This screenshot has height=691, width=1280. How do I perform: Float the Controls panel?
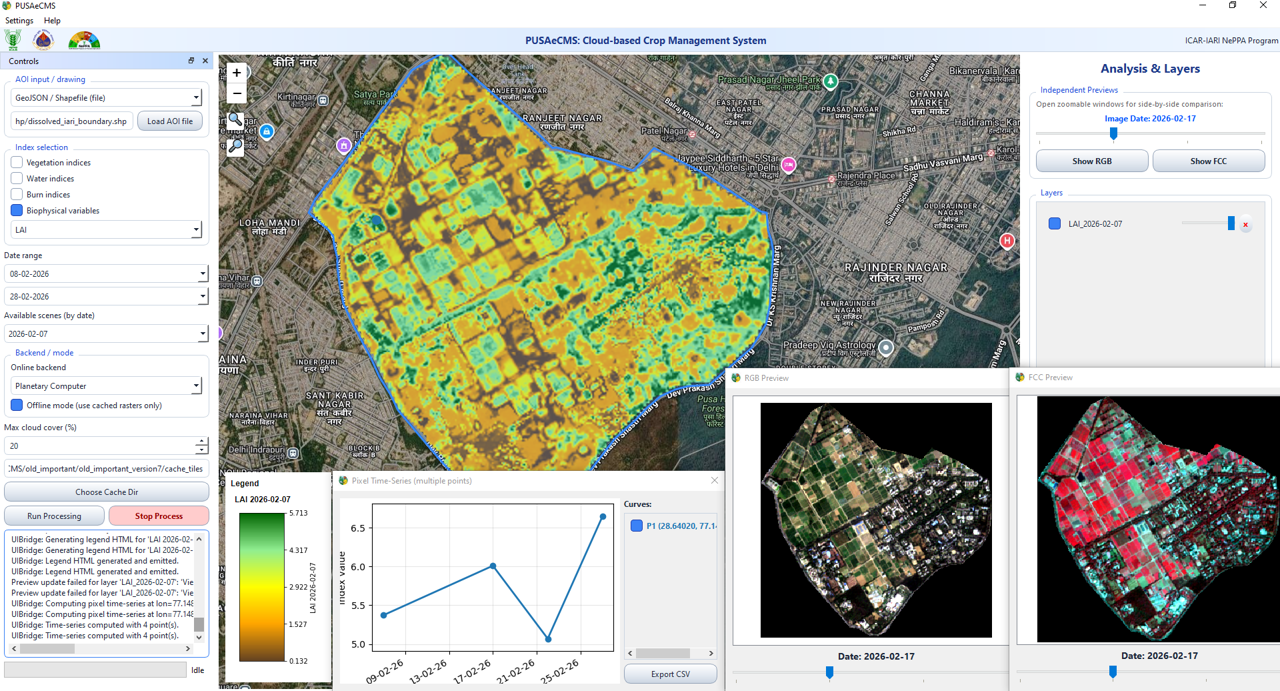(x=191, y=61)
